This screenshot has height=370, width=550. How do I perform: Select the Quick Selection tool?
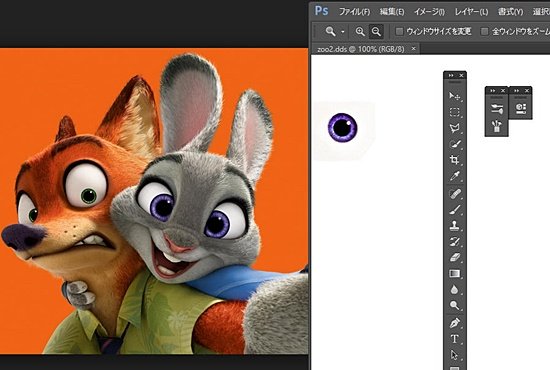click(x=455, y=144)
